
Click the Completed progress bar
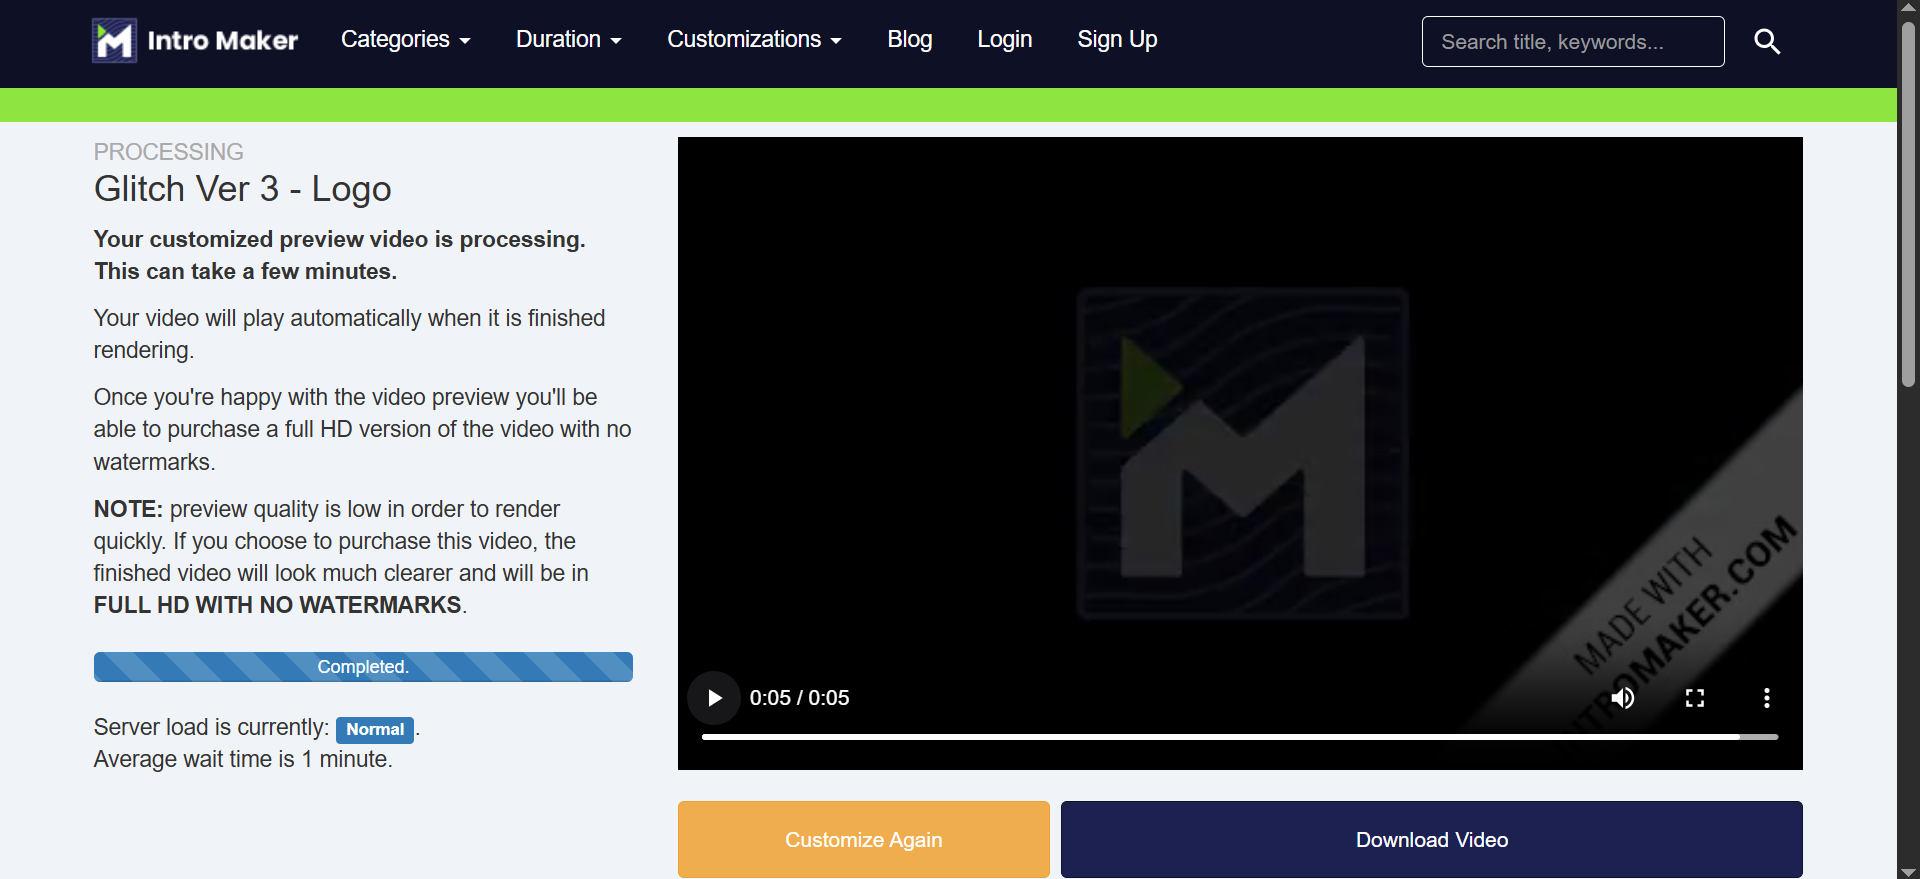tap(363, 667)
